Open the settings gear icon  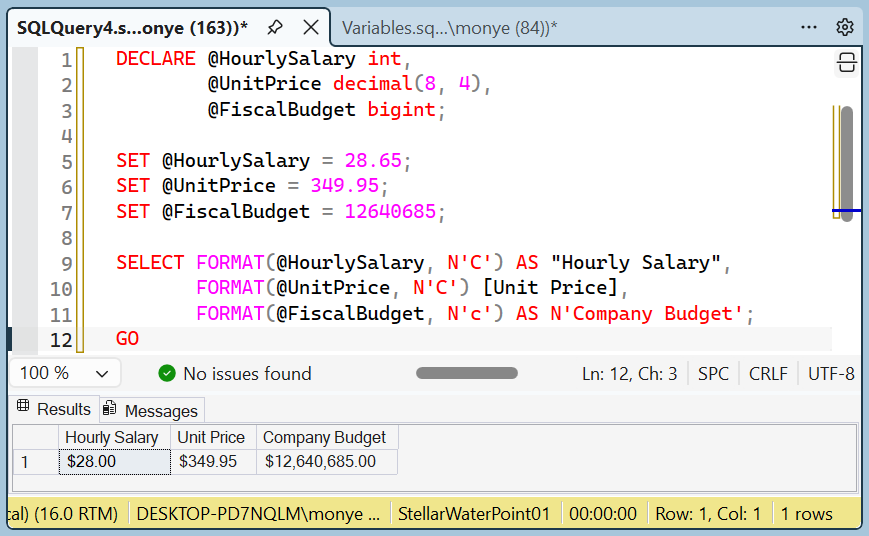pyautogui.click(x=845, y=27)
